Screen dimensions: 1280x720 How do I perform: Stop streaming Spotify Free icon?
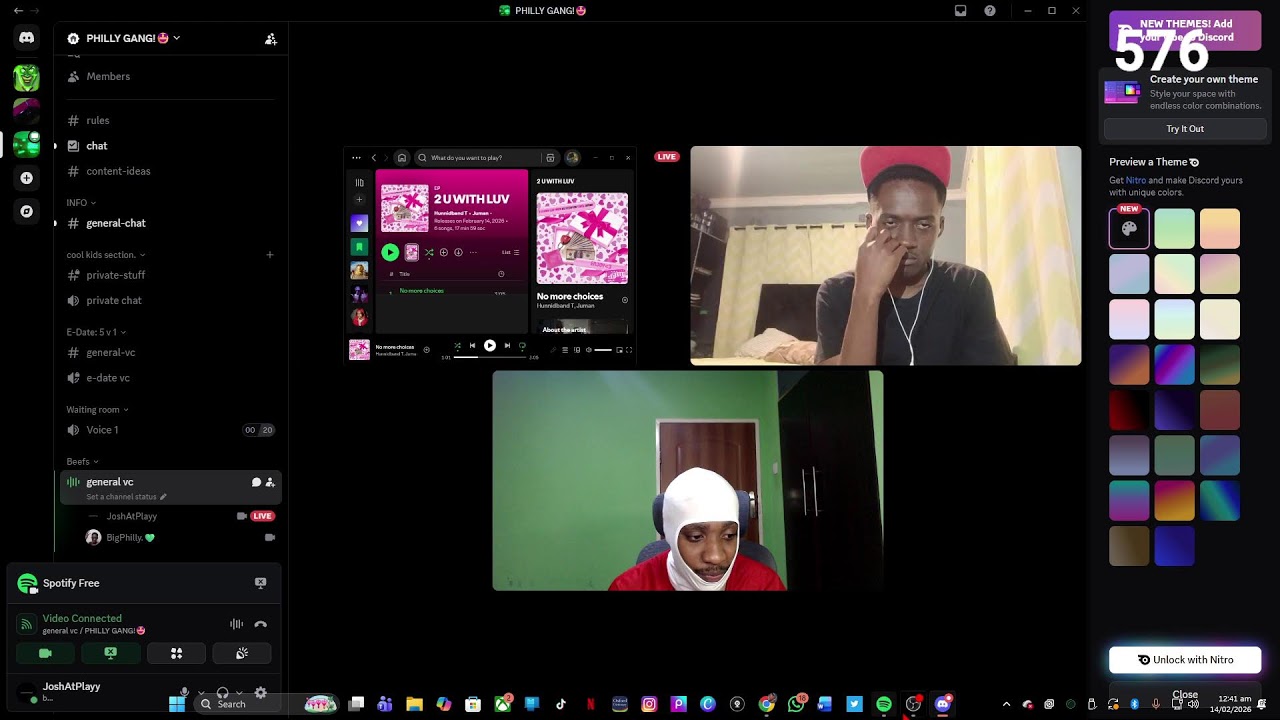[260, 583]
